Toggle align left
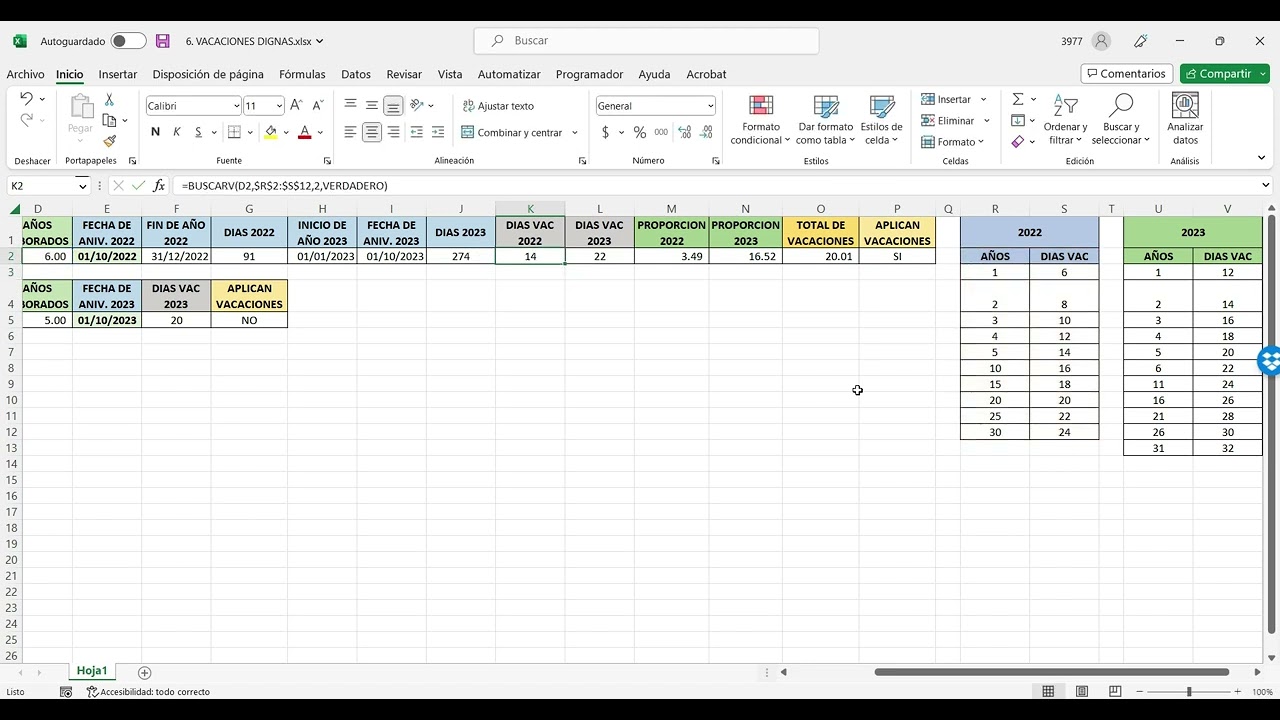Screen dimensions: 1280x720 [350, 132]
